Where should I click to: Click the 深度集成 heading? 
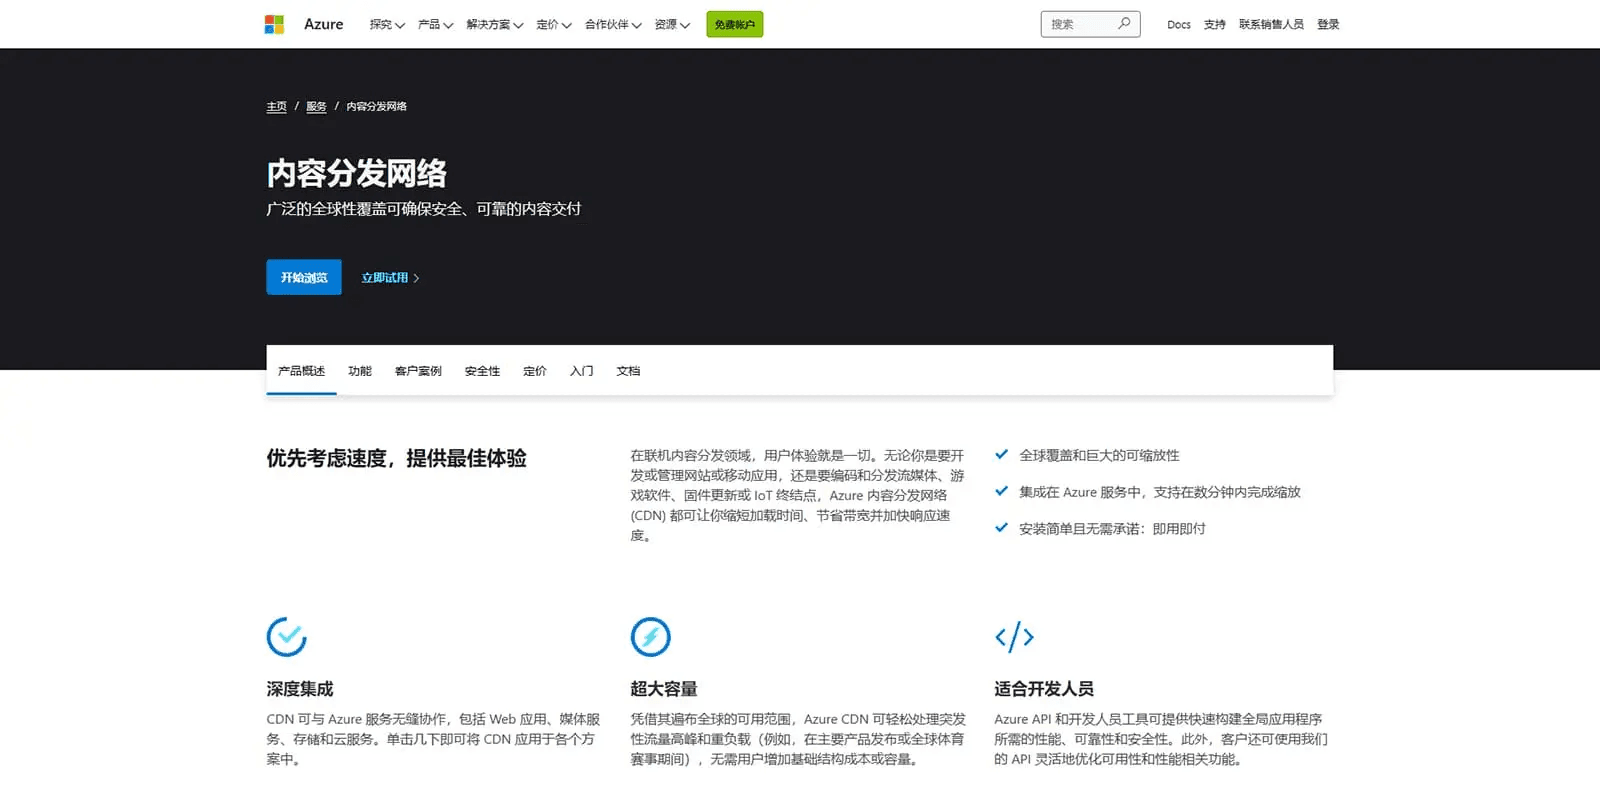300,689
